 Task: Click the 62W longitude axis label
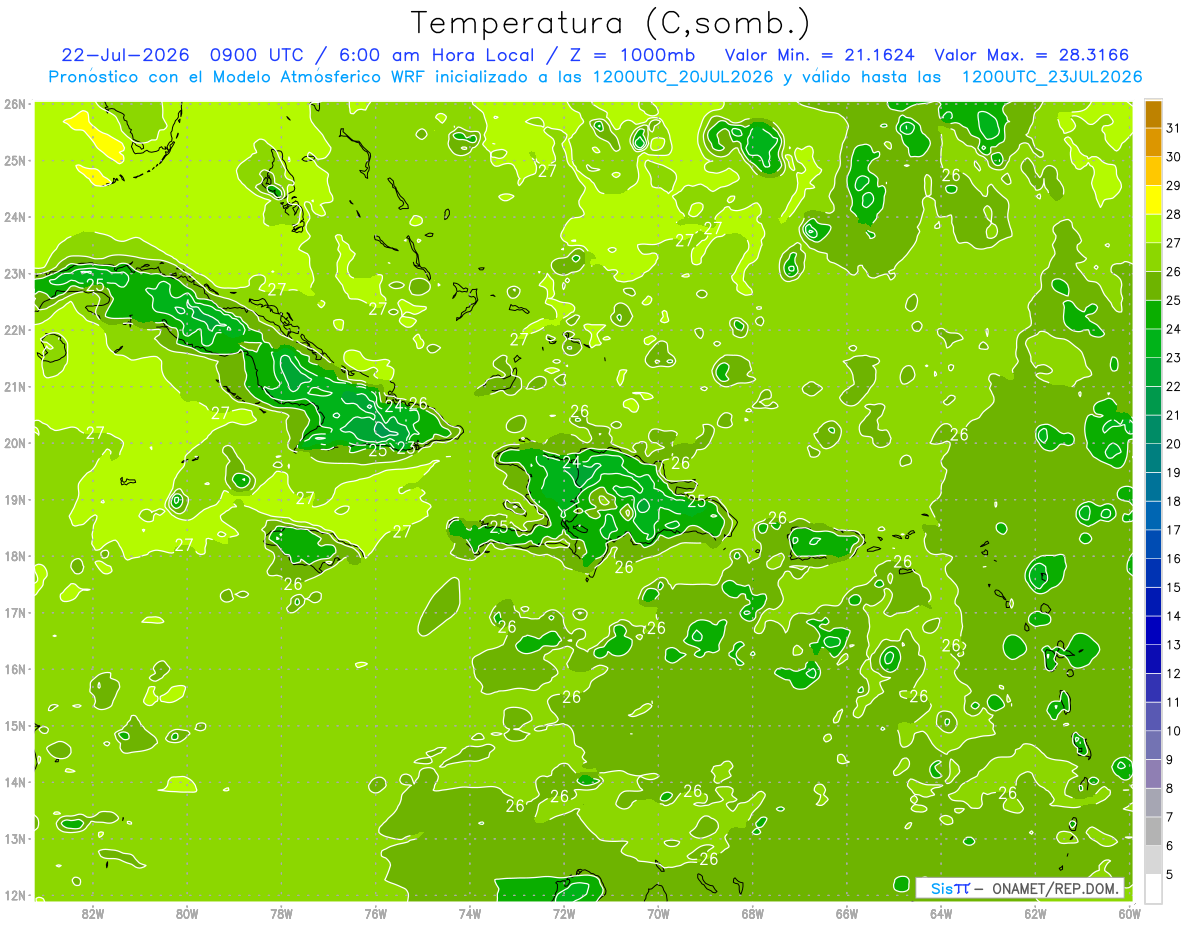tap(1035, 912)
